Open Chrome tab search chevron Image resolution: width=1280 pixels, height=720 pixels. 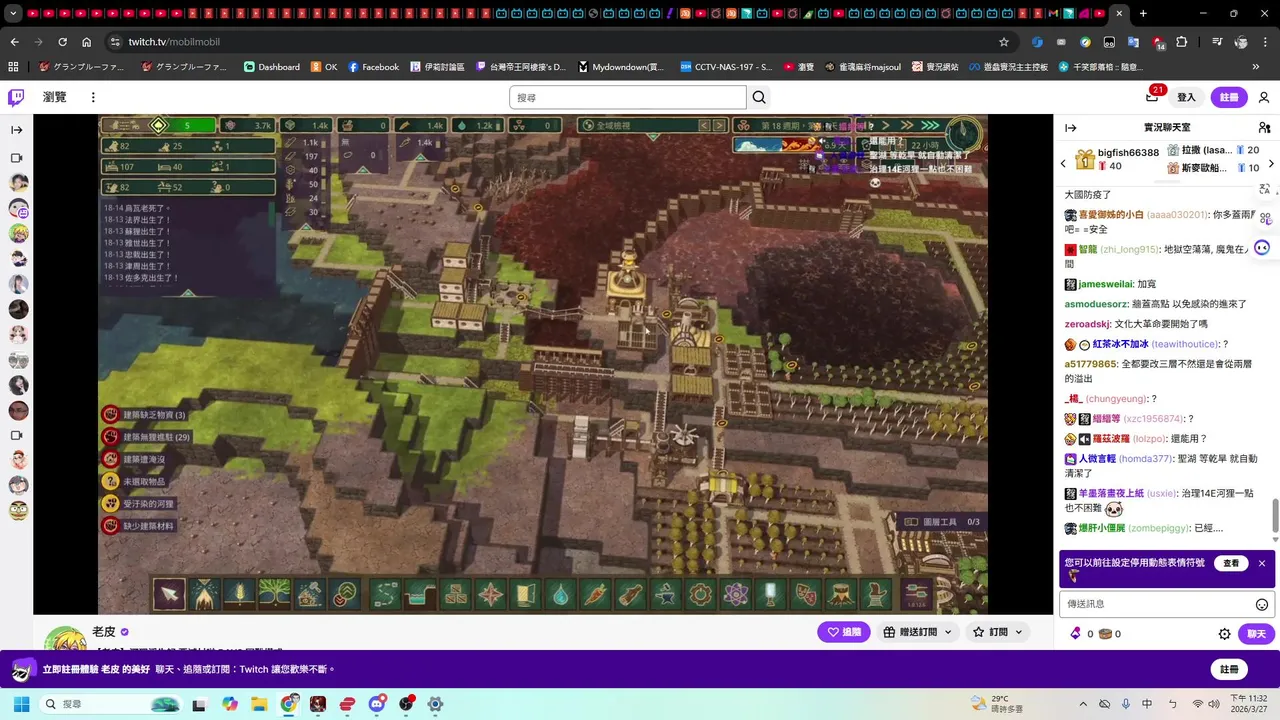click(12, 14)
